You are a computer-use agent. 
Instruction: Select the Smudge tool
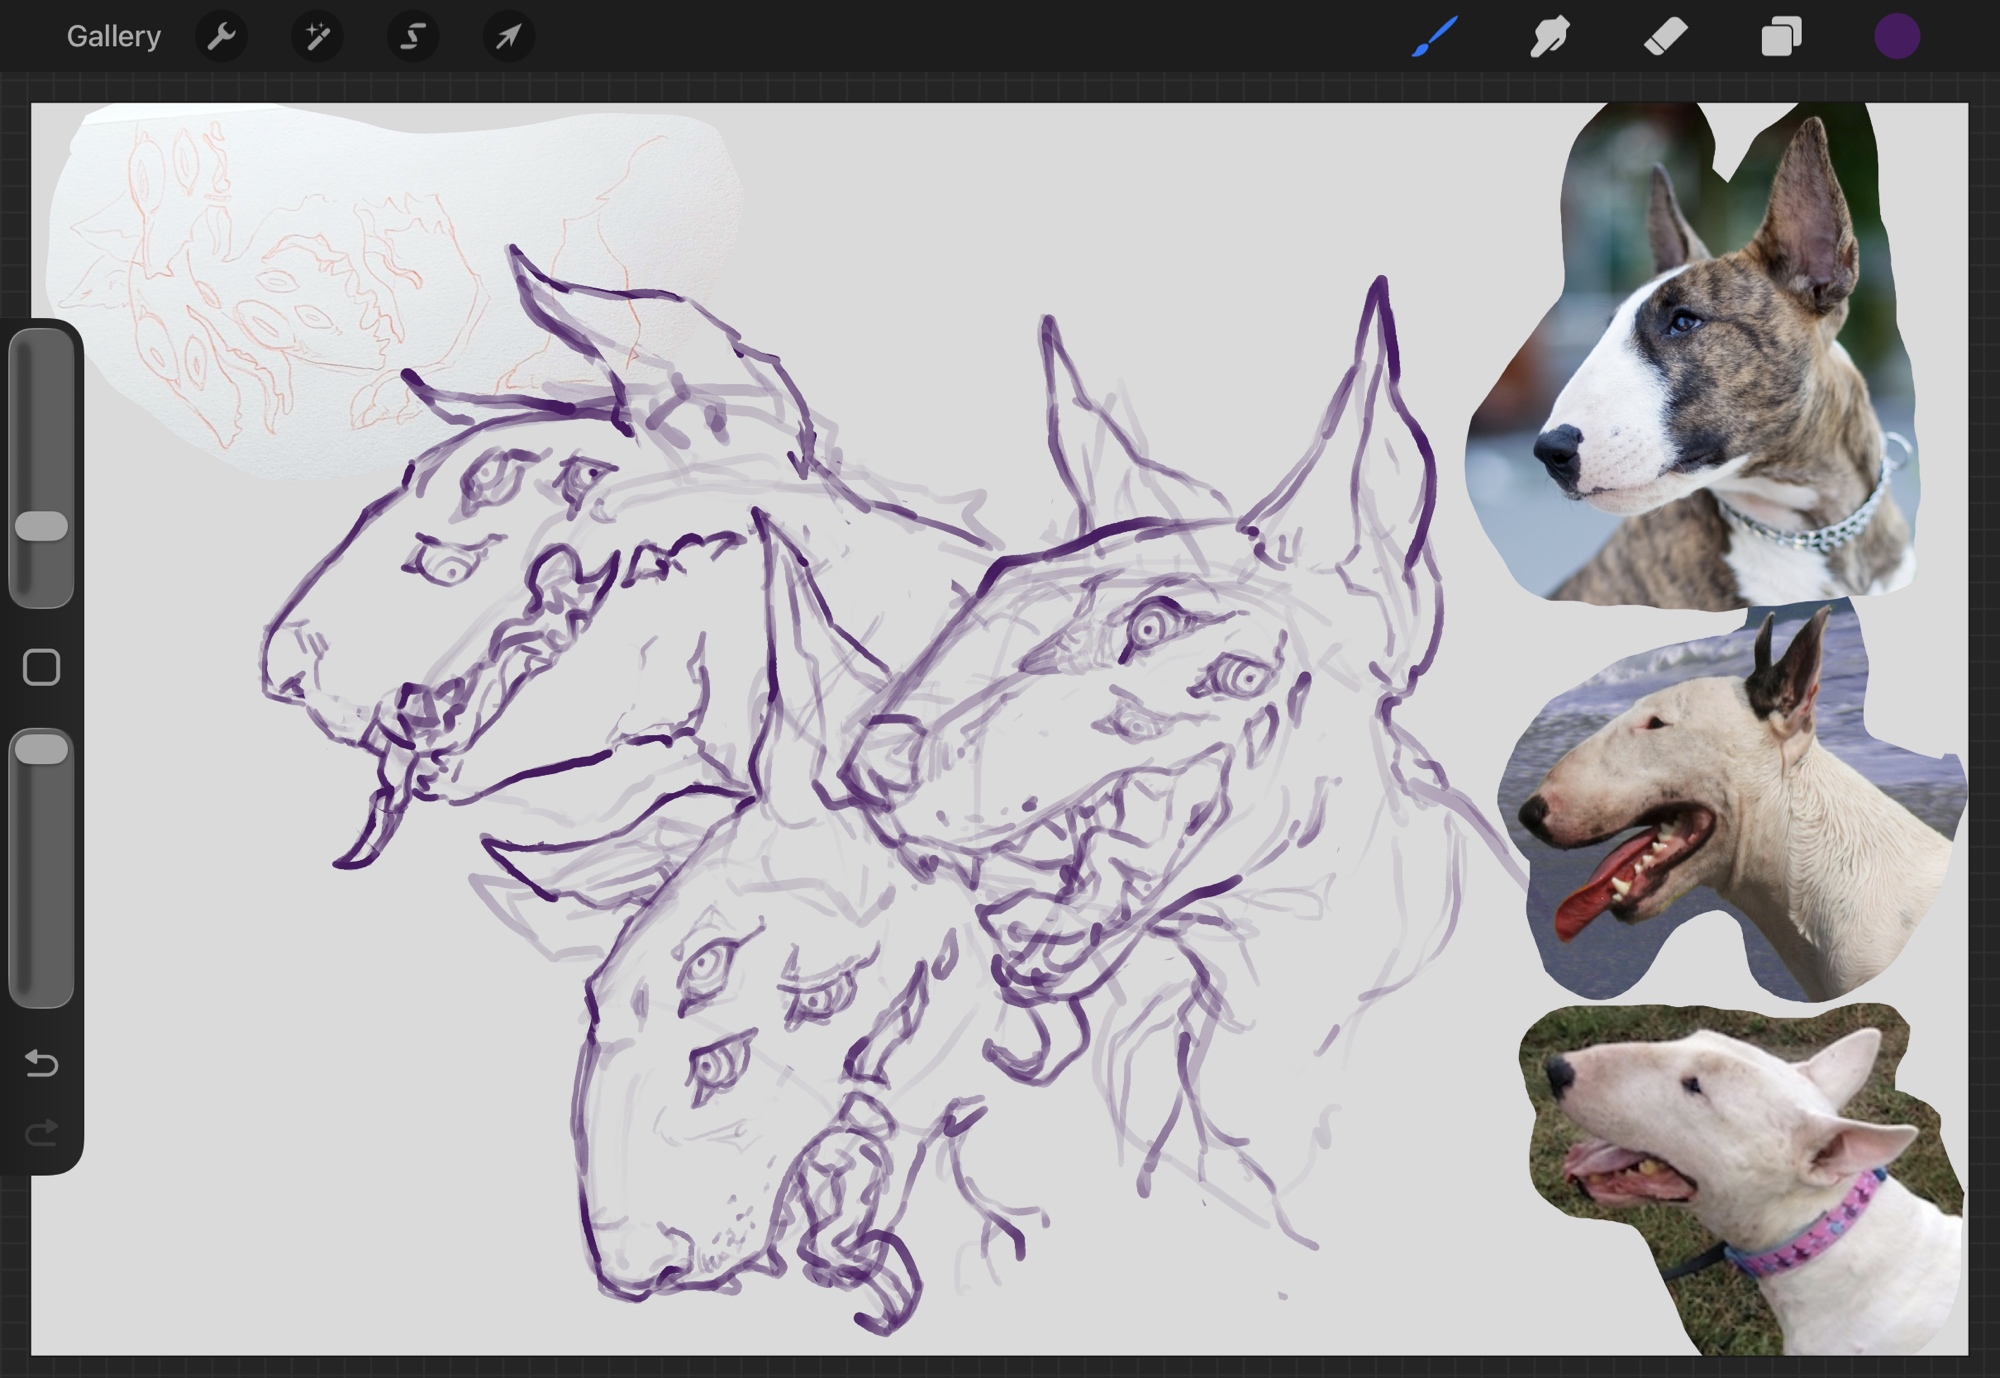click(x=1549, y=38)
